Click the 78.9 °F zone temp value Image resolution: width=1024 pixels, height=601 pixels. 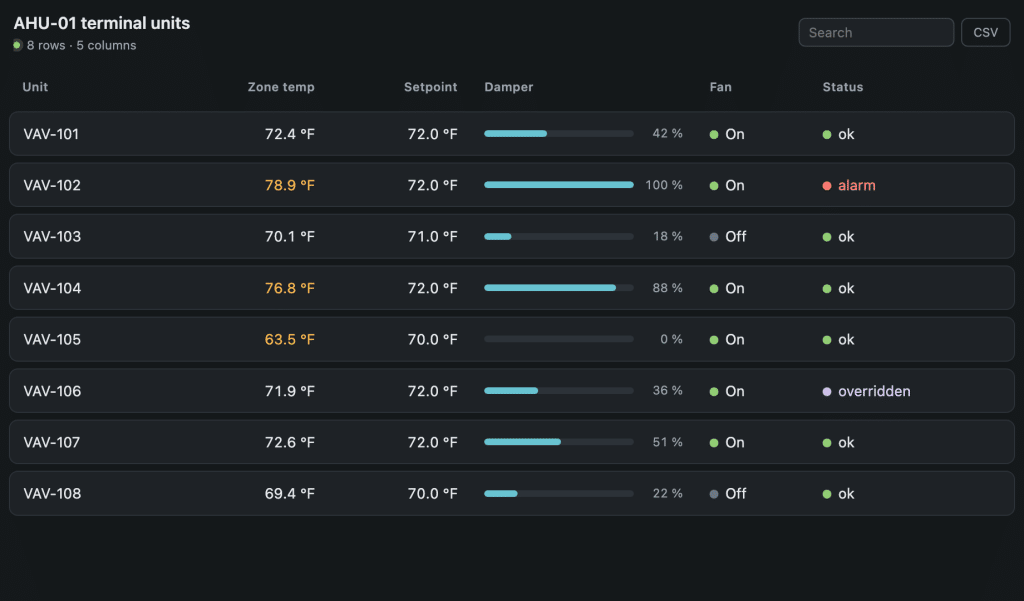[289, 186]
